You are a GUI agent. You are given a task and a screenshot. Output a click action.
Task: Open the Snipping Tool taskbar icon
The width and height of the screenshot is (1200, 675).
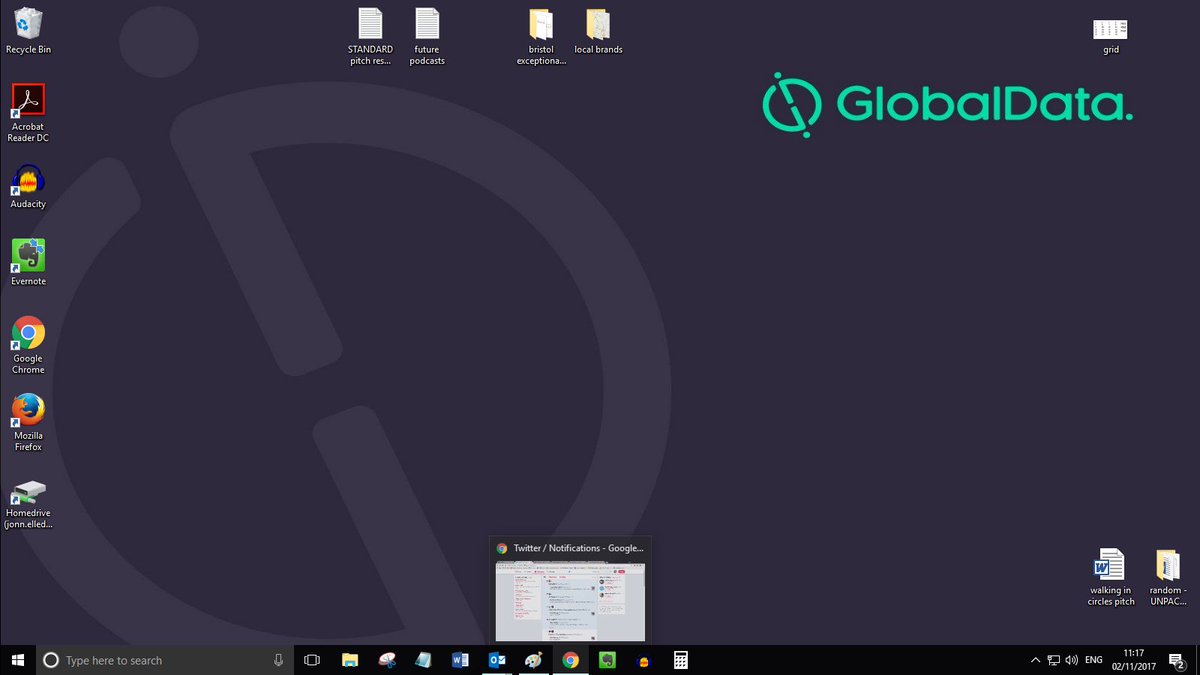point(387,660)
